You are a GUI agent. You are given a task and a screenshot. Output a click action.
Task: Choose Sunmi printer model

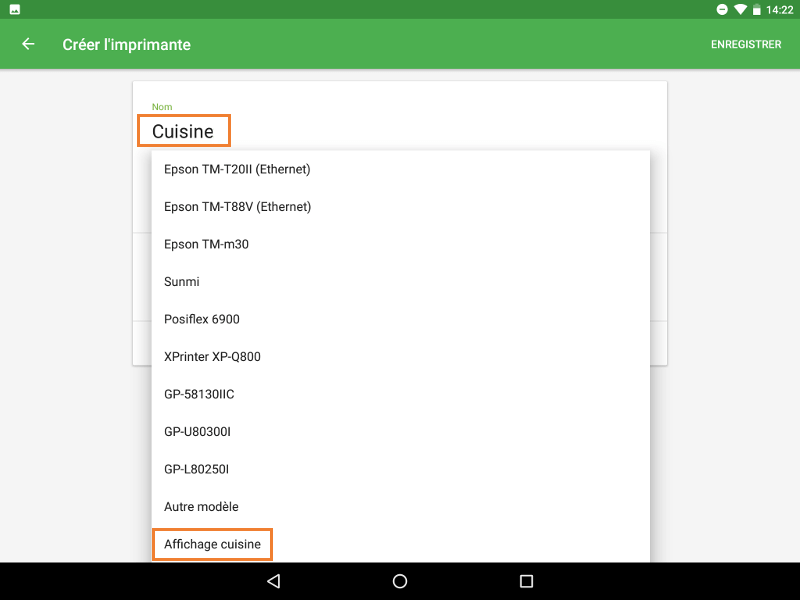pyautogui.click(x=182, y=282)
